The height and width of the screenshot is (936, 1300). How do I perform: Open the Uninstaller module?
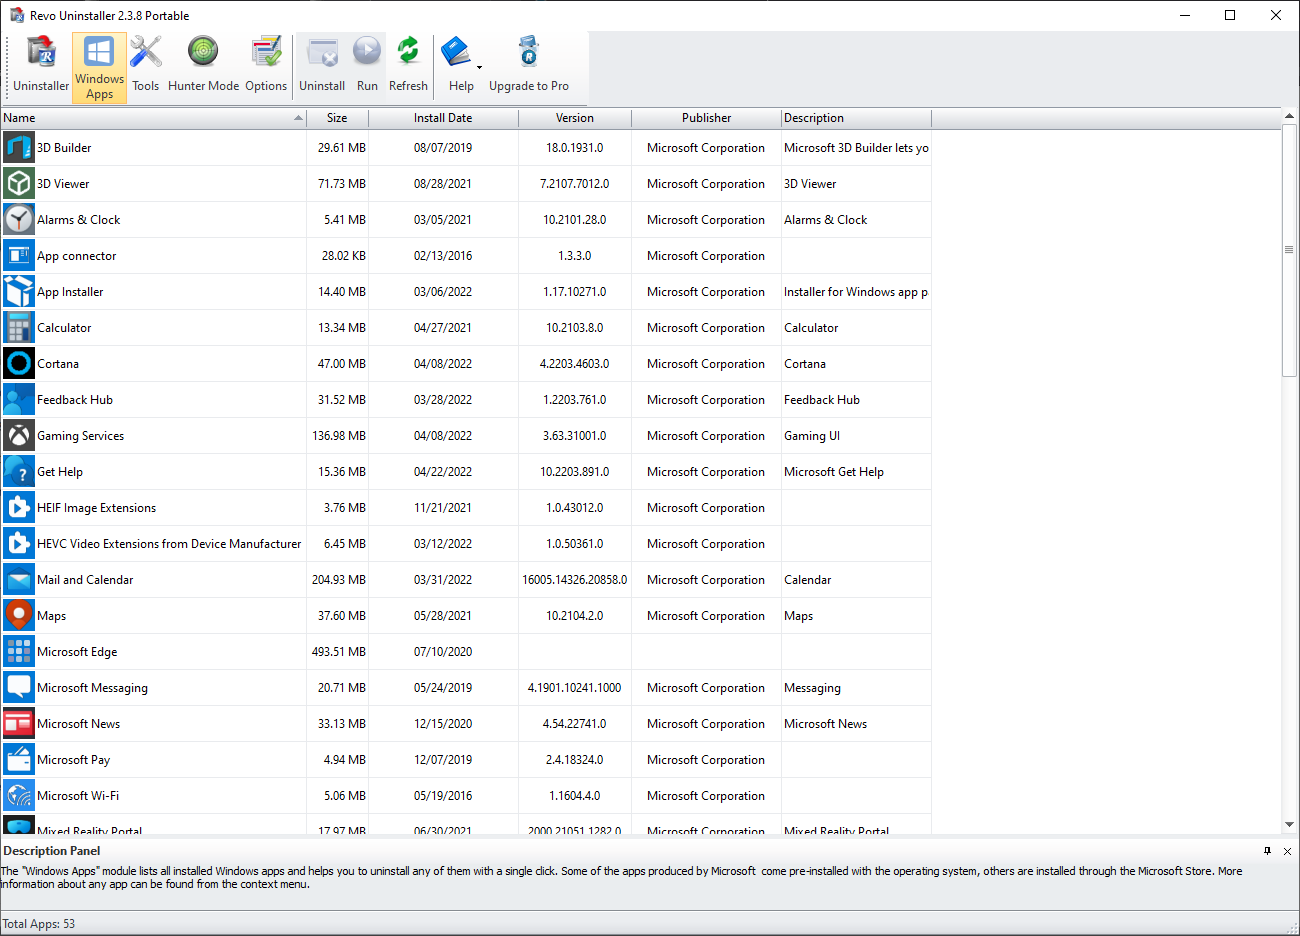pos(41,66)
